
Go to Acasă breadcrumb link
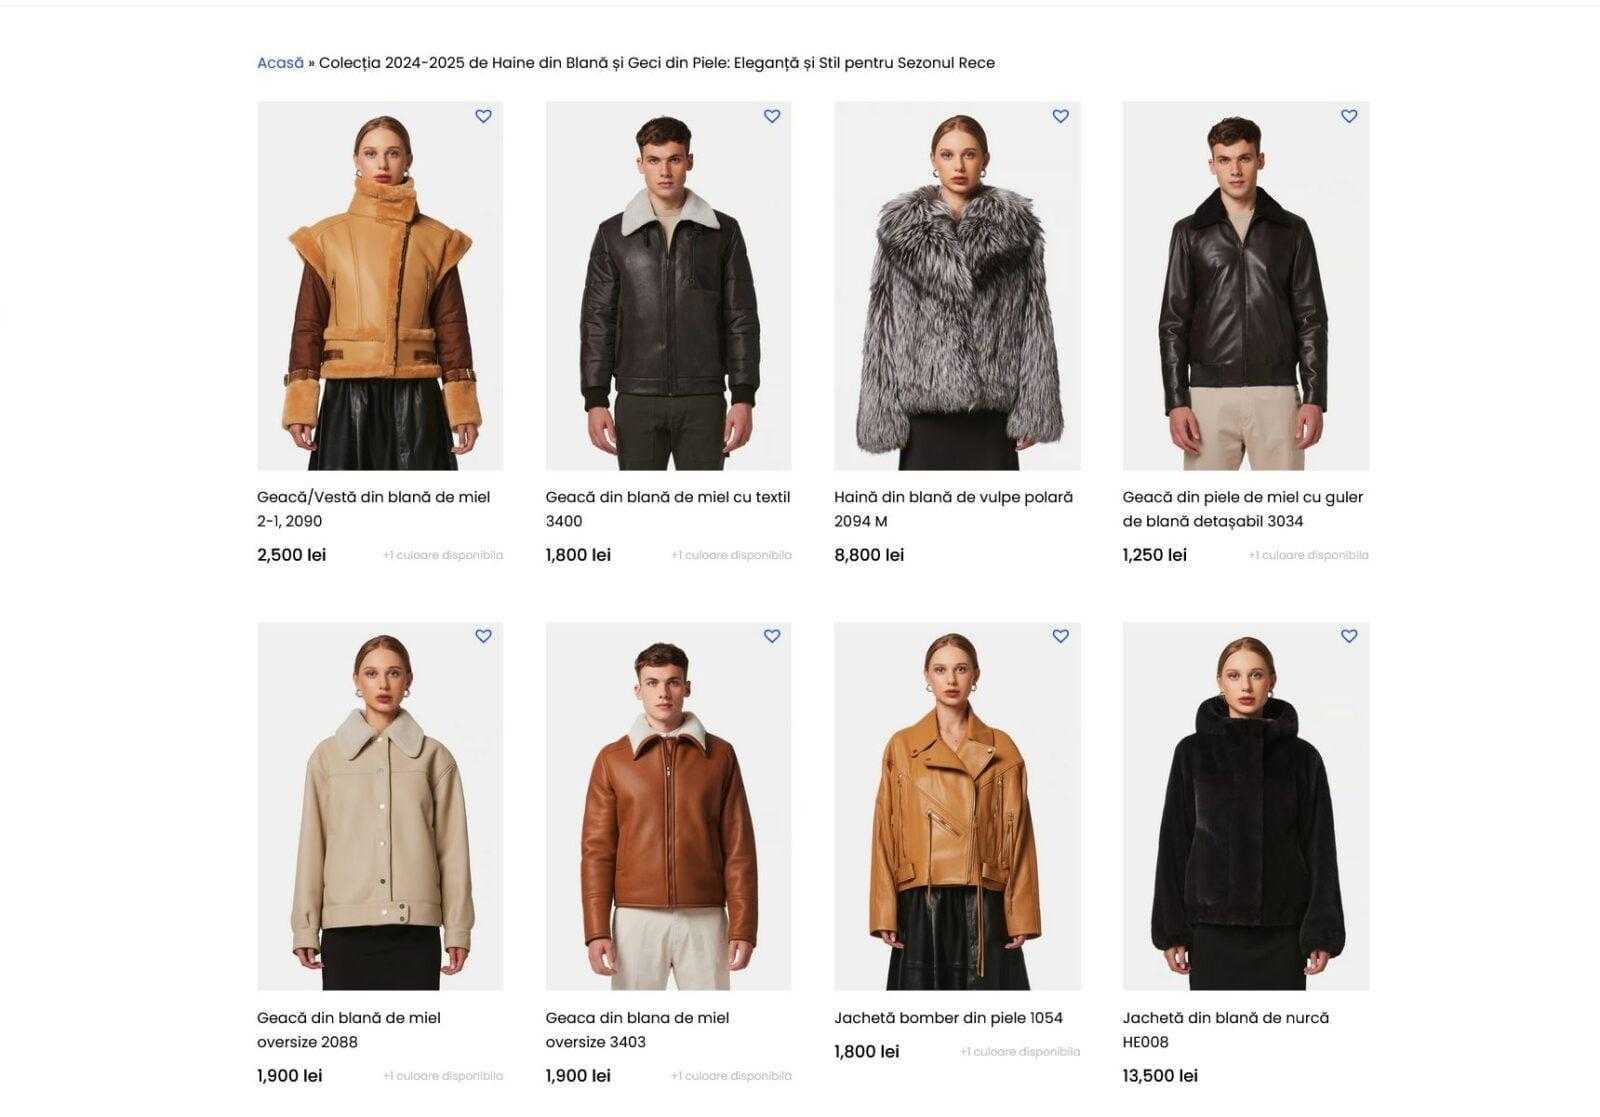click(x=280, y=63)
